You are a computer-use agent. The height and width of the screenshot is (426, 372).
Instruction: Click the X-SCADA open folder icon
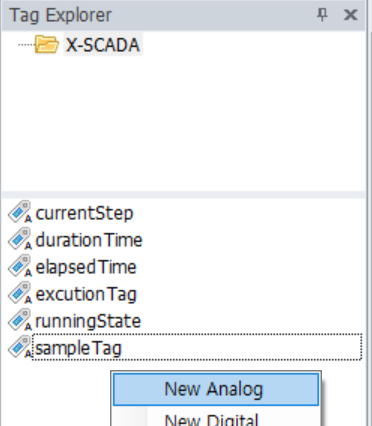point(47,44)
